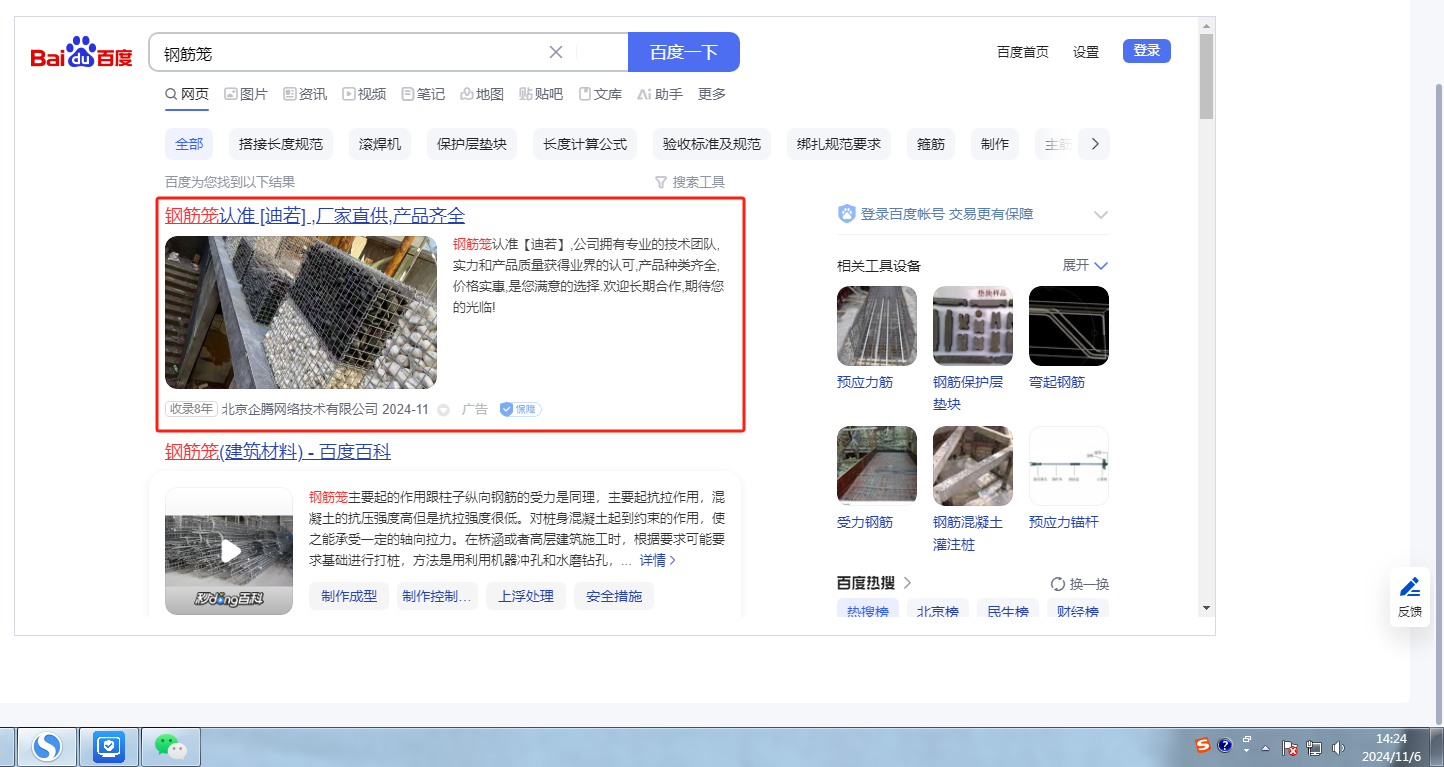Open the 钢筋保护层垫块 thumbnail
The image size is (1444, 767).
973,326
